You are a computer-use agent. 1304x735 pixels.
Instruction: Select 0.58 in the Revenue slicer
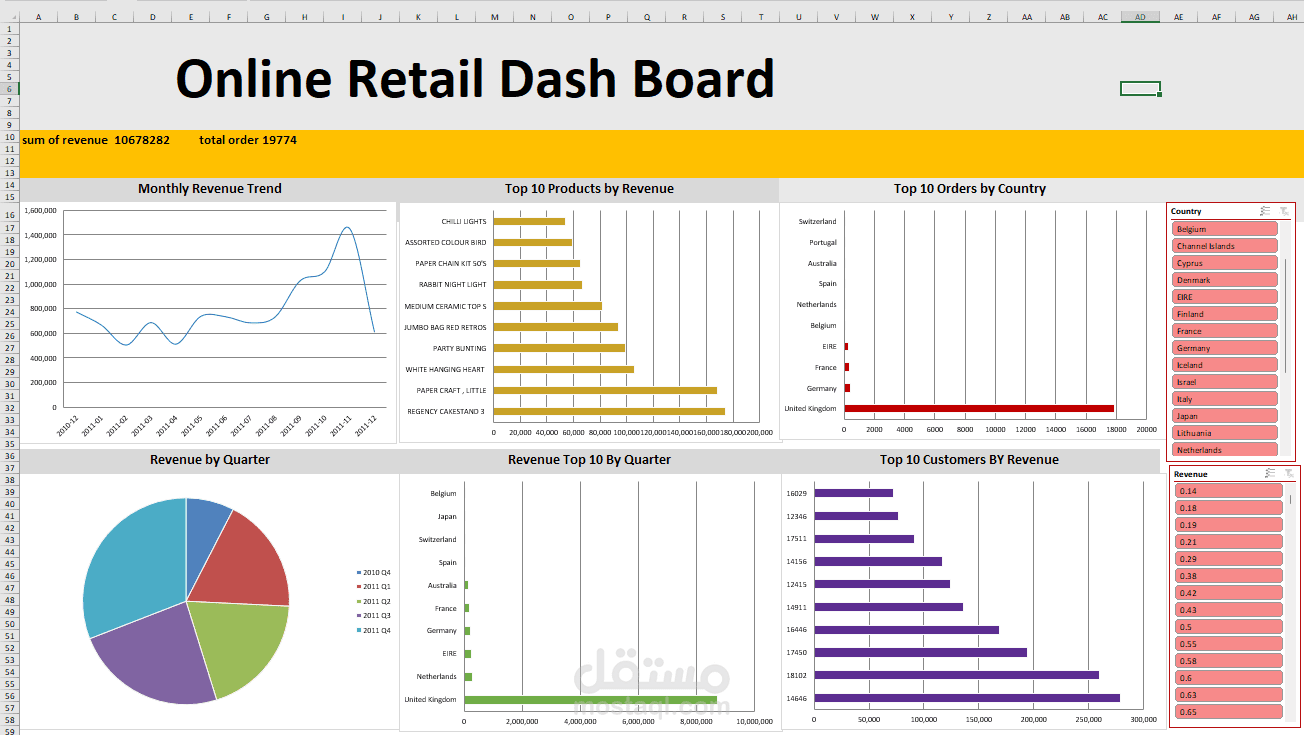click(x=1229, y=661)
